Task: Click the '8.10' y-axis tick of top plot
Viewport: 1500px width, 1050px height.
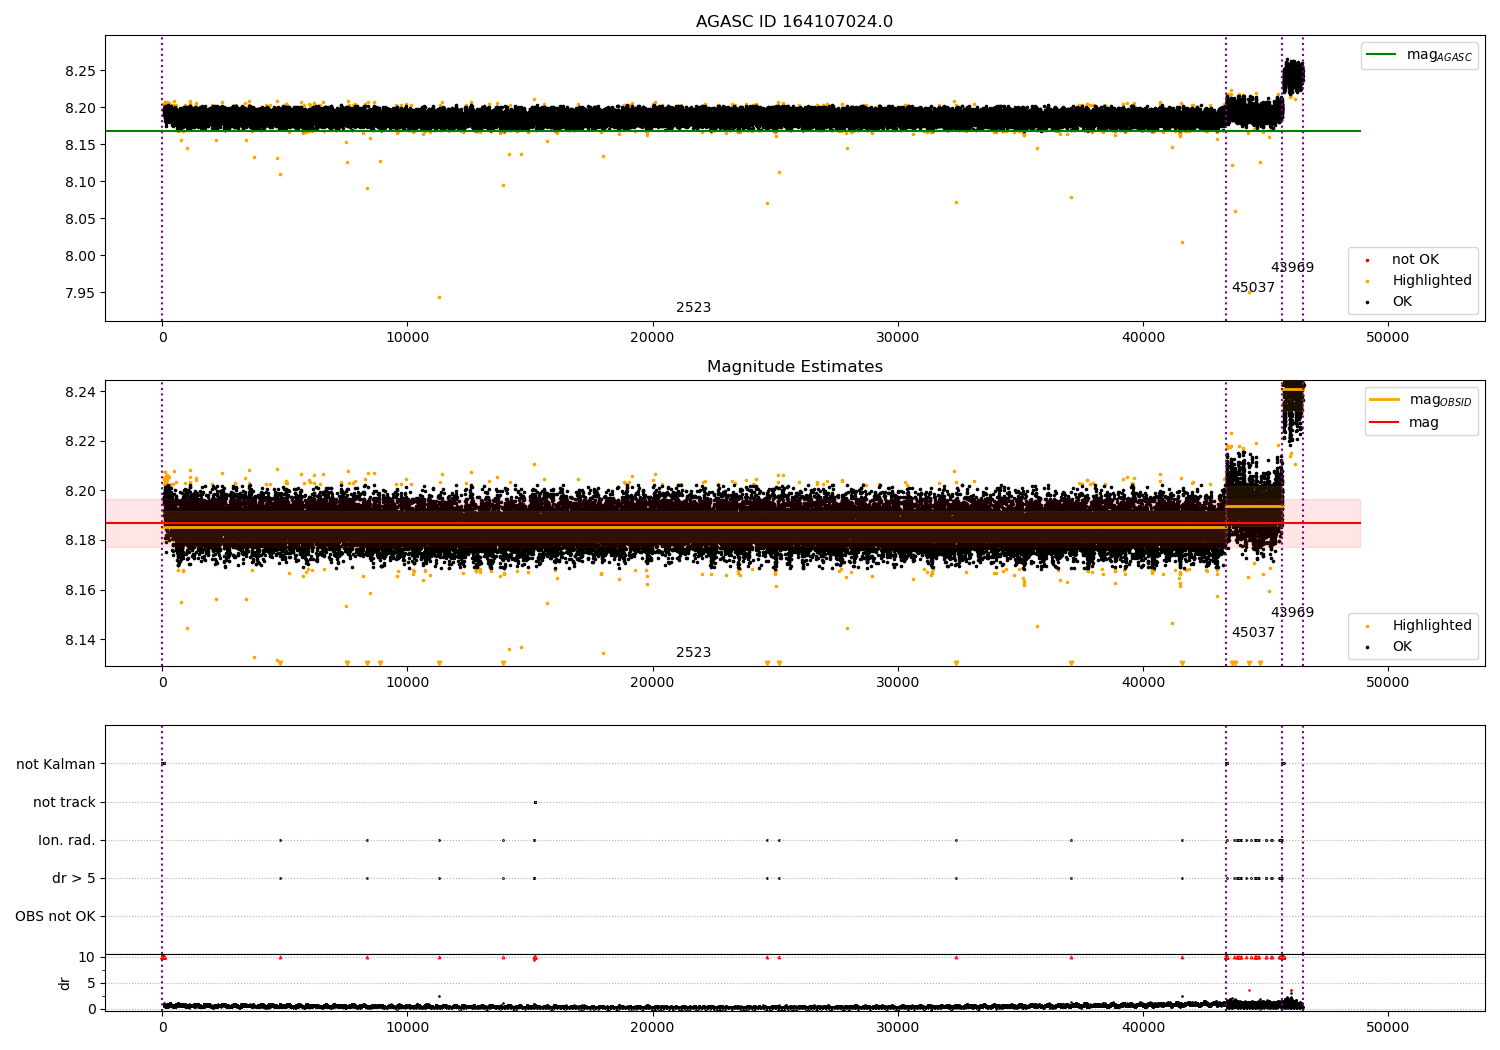Action: point(80,182)
